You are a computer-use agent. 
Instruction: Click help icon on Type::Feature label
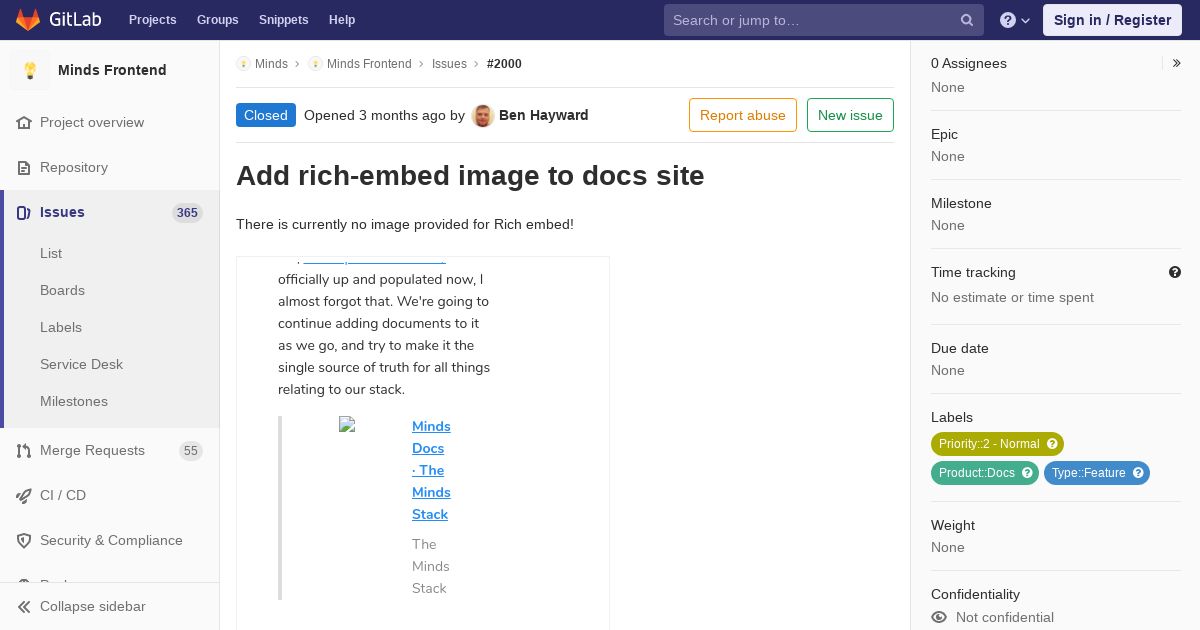tap(1138, 473)
